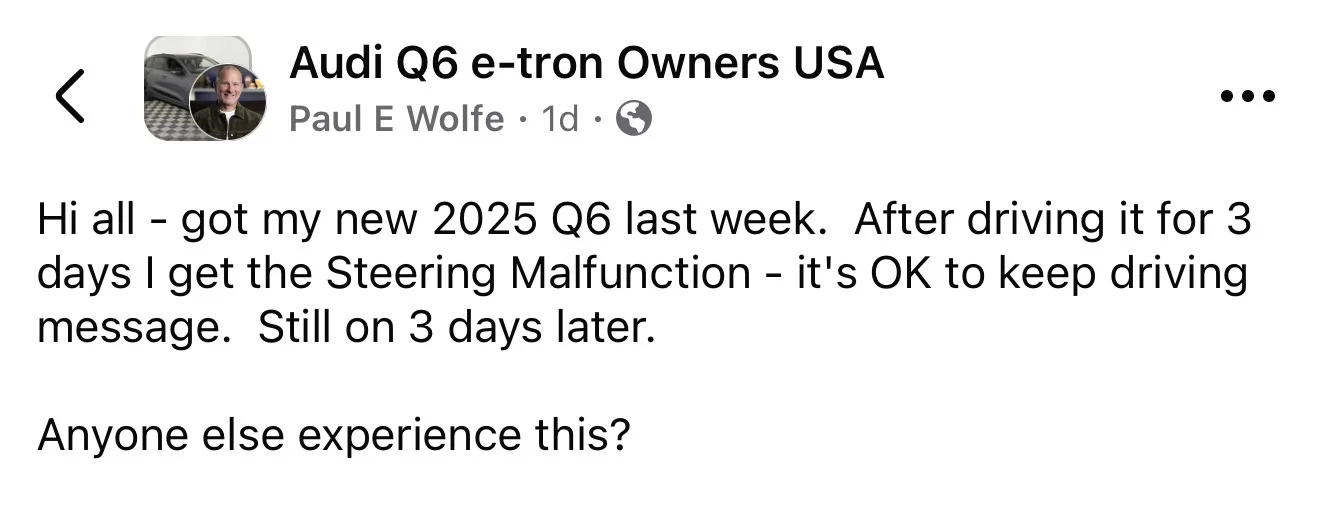Screen dimensions: 1320x510
Task: Click the word 'Owners' in the group title
Action: [698, 64]
